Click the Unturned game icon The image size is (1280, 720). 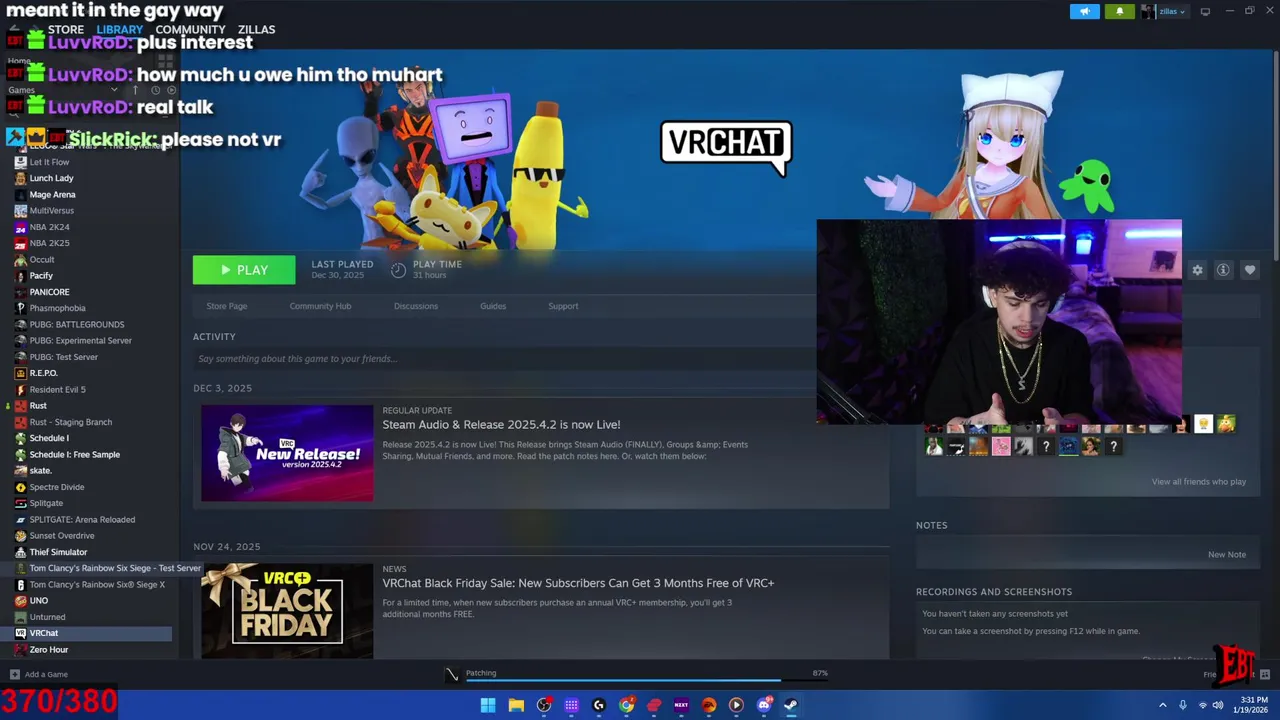pos(20,617)
